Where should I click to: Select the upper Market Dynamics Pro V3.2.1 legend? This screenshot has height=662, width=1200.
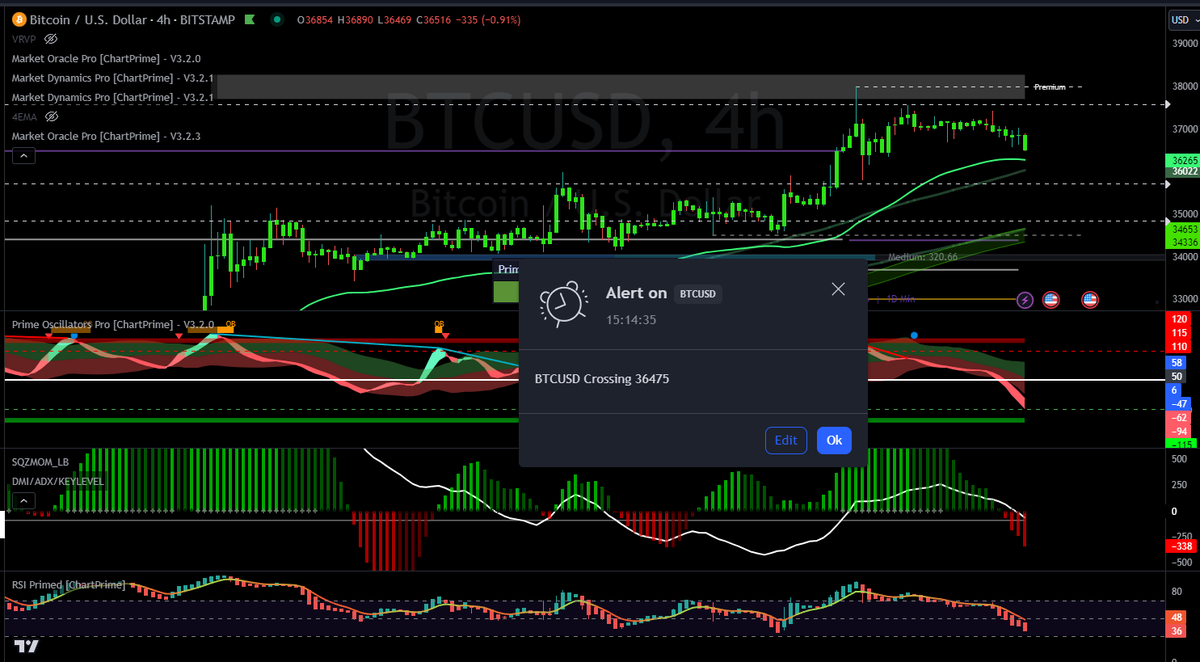113,78
